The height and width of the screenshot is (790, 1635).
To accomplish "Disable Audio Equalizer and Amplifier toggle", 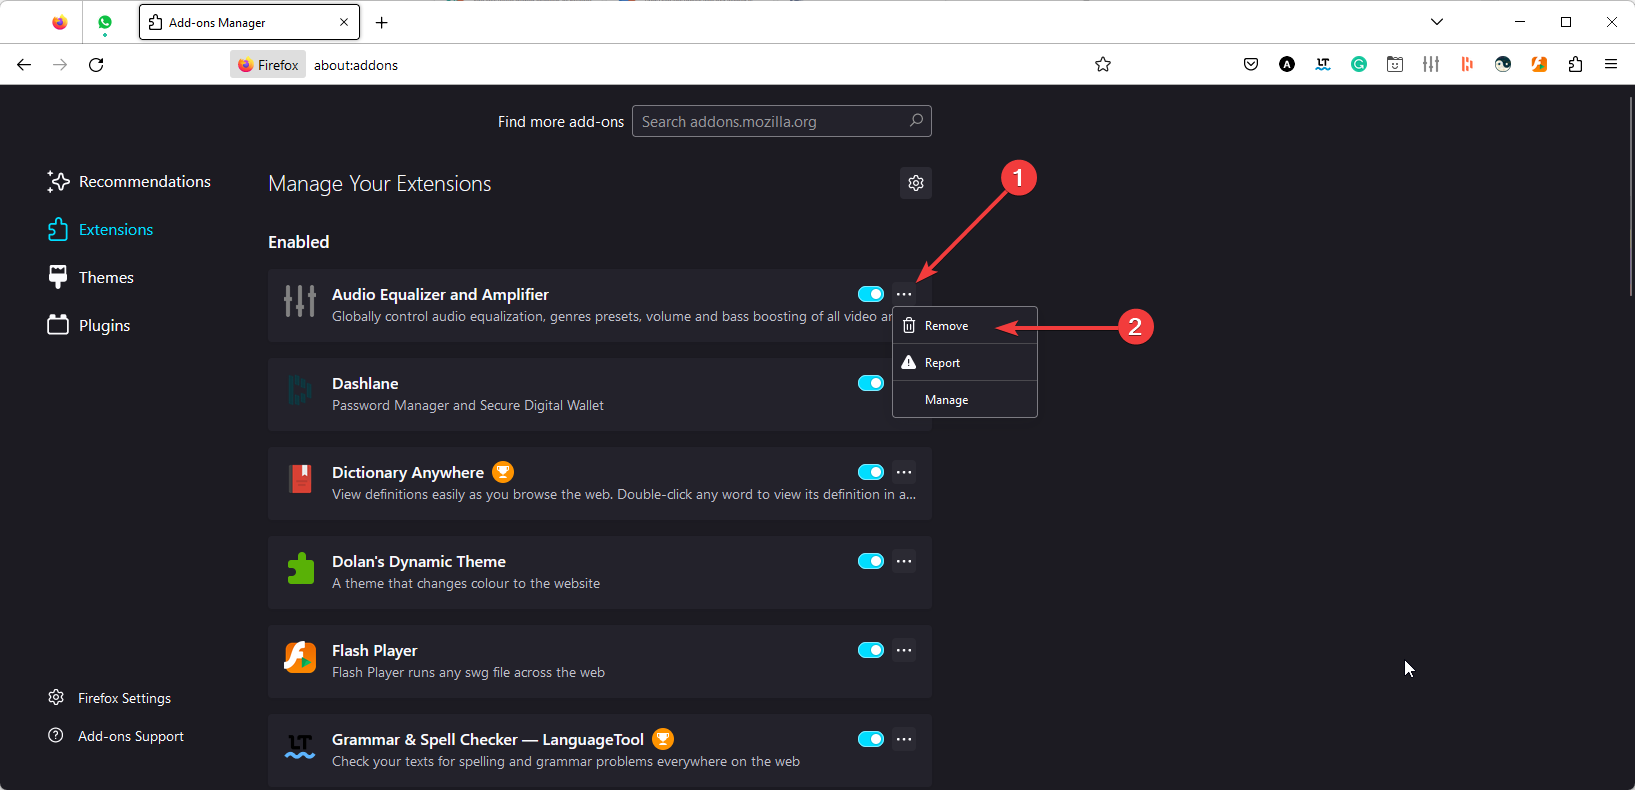I will pyautogui.click(x=871, y=294).
